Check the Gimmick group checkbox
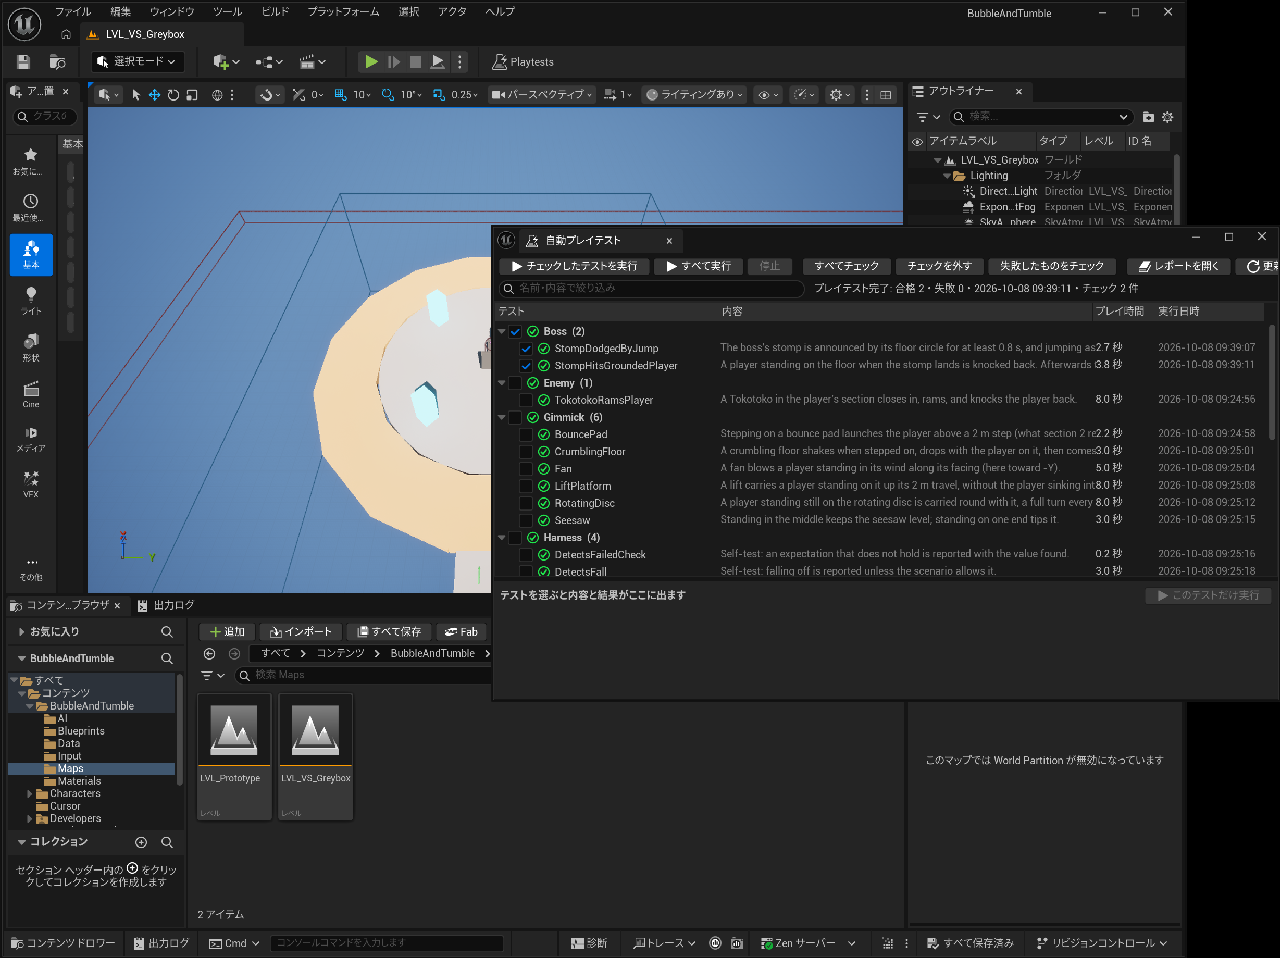 [515, 418]
